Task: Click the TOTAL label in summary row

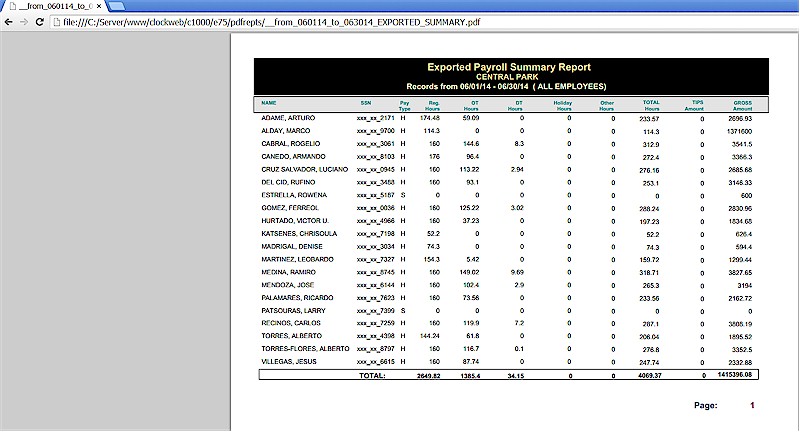Action: pos(373,376)
